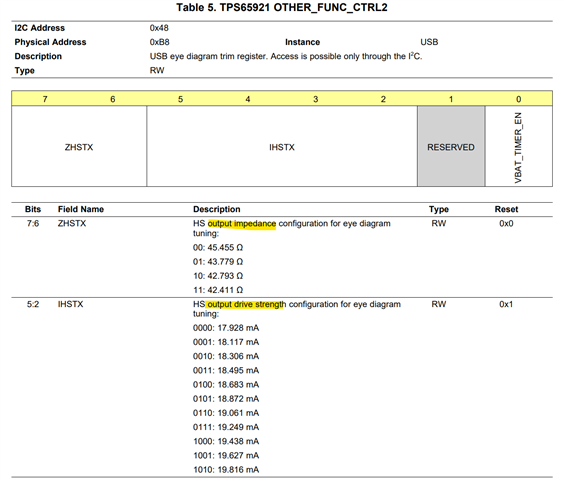Click the "10: 42.793 Ω" entry

[218, 276]
